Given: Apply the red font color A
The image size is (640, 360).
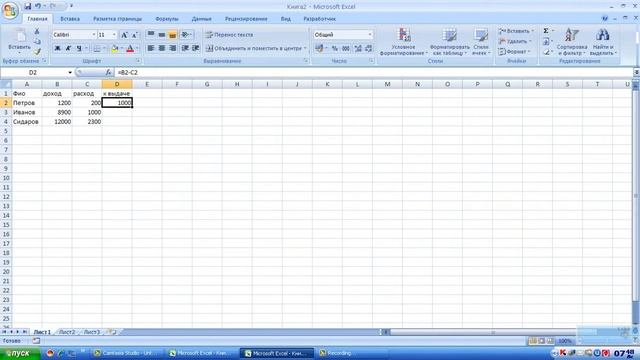Looking at the screenshot, I should 130,49.
